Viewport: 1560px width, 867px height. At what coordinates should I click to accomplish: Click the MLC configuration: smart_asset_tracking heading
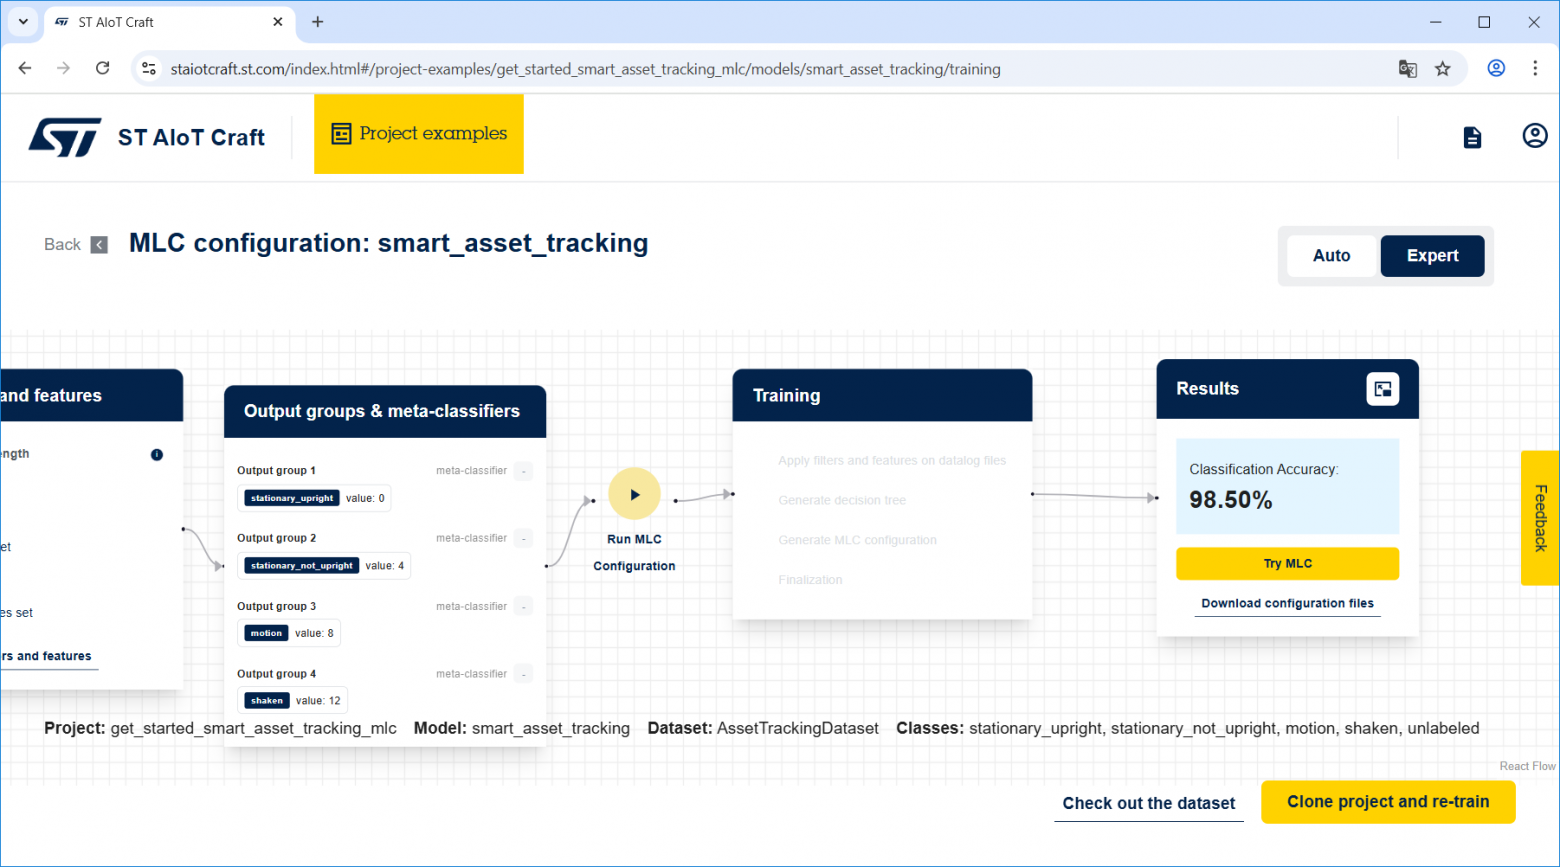click(388, 244)
